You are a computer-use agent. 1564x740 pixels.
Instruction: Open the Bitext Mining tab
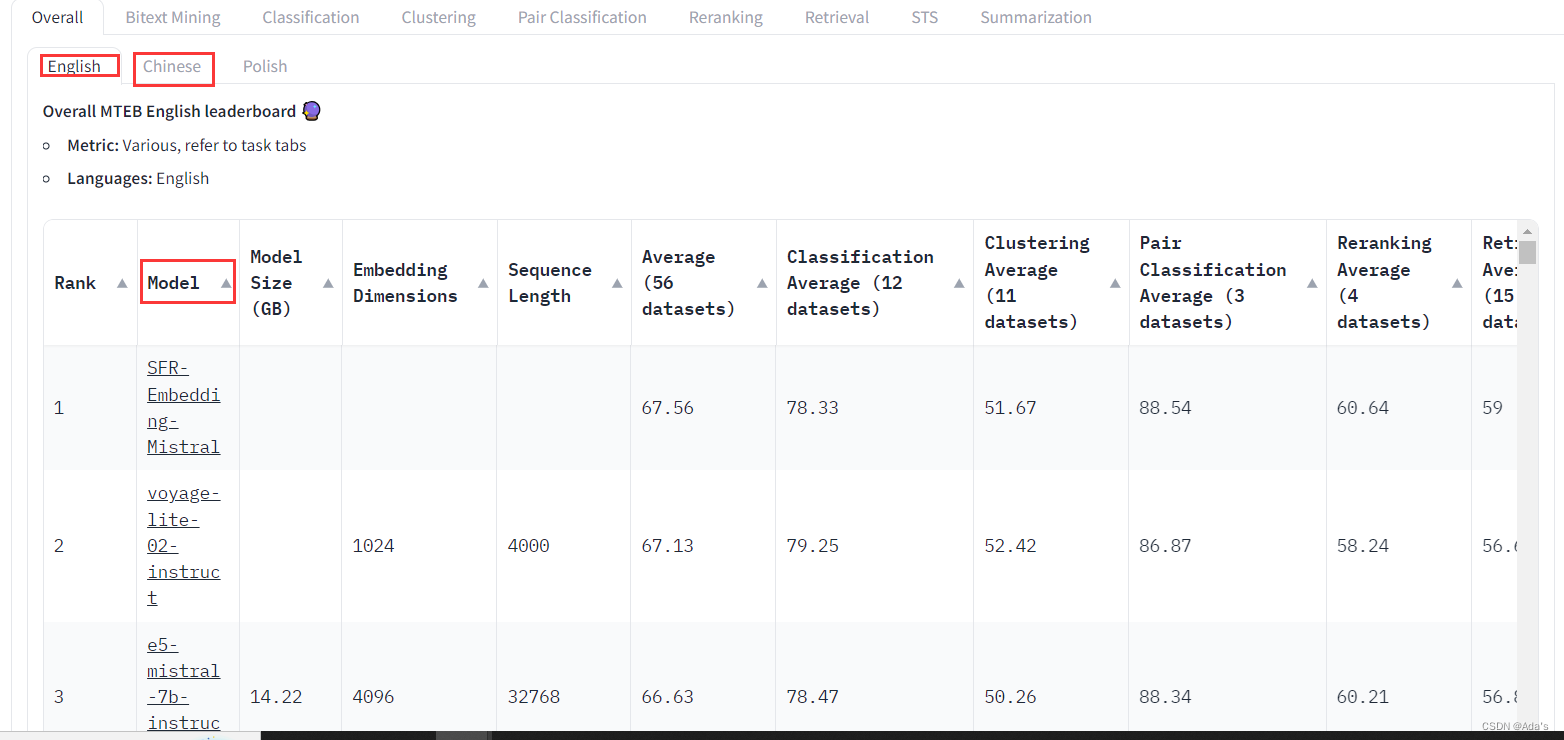pyautogui.click(x=173, y=17)
